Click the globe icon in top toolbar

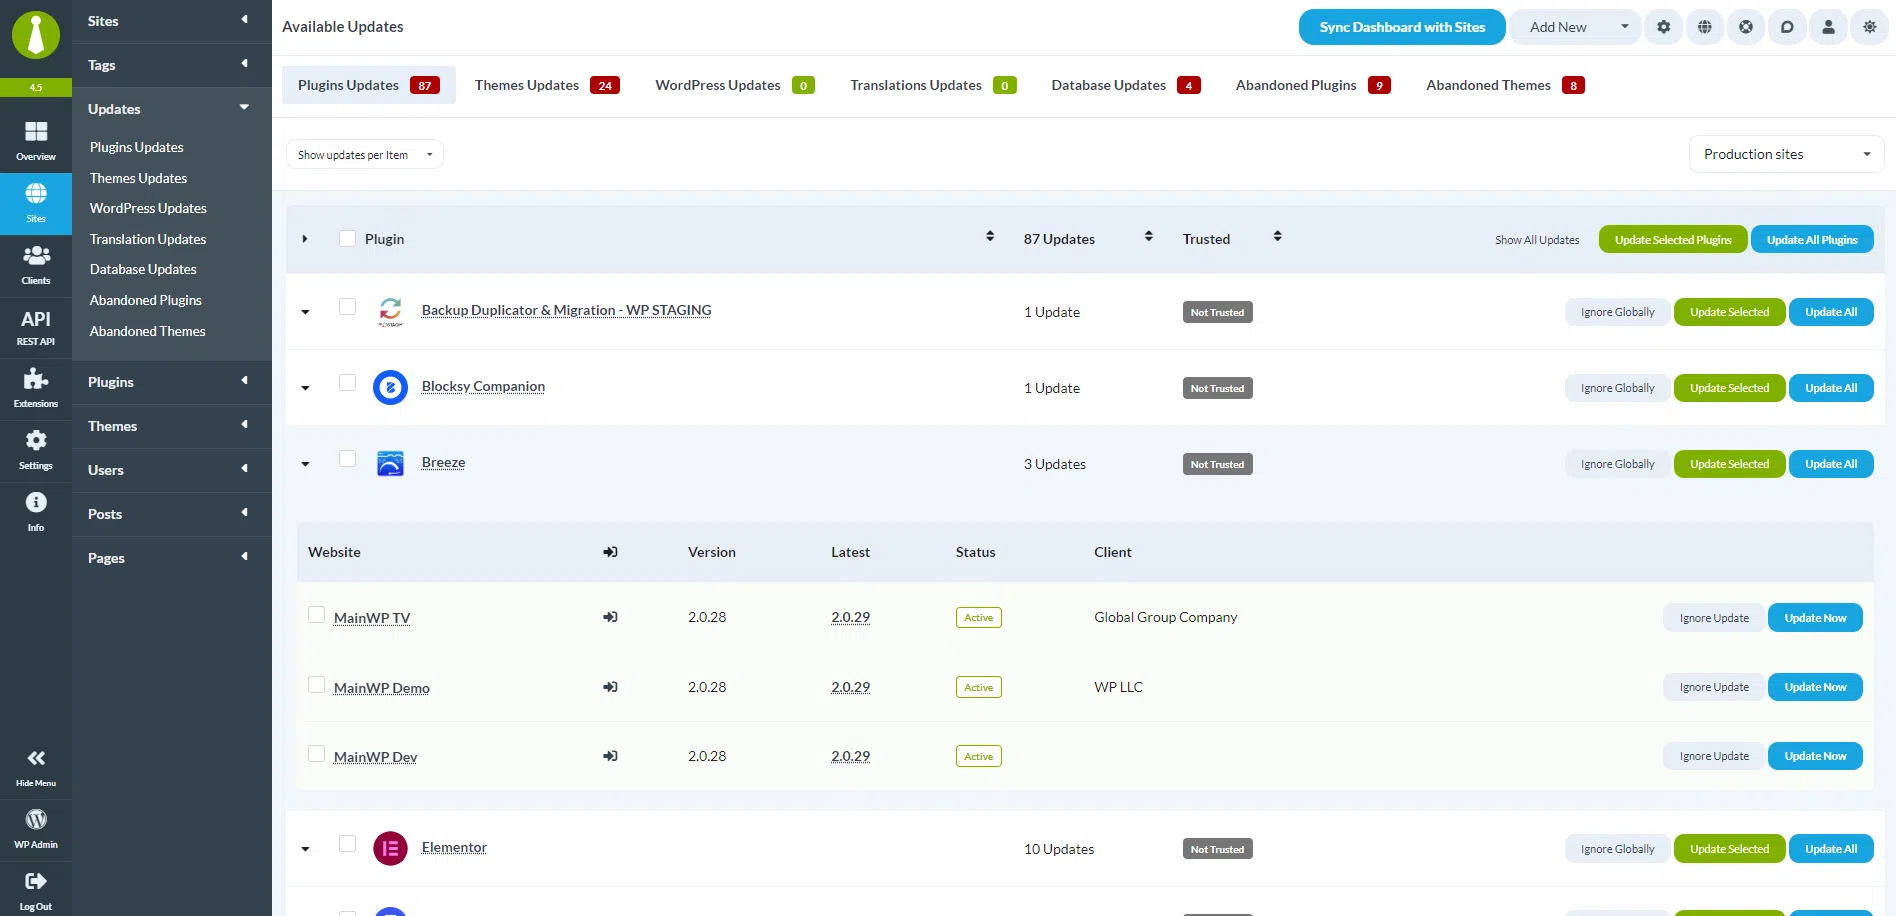(1705, 27)
